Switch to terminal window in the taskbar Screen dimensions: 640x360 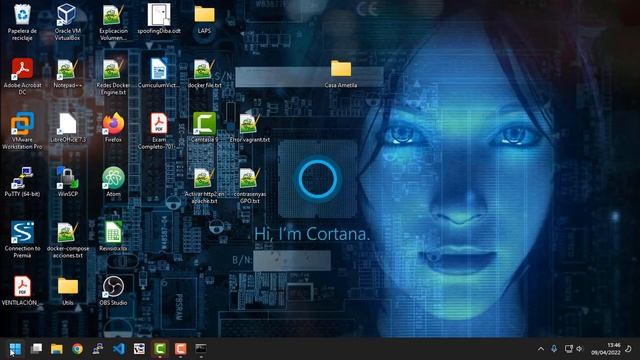[201, 349]
